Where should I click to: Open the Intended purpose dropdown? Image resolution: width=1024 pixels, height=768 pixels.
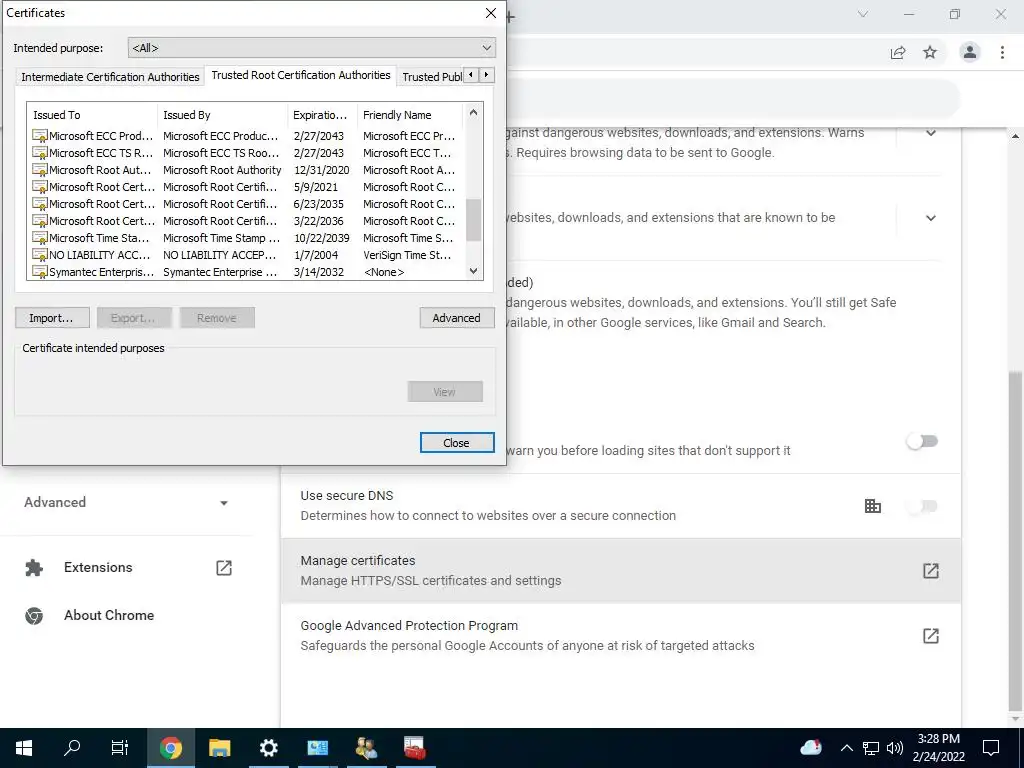[312, 48]
